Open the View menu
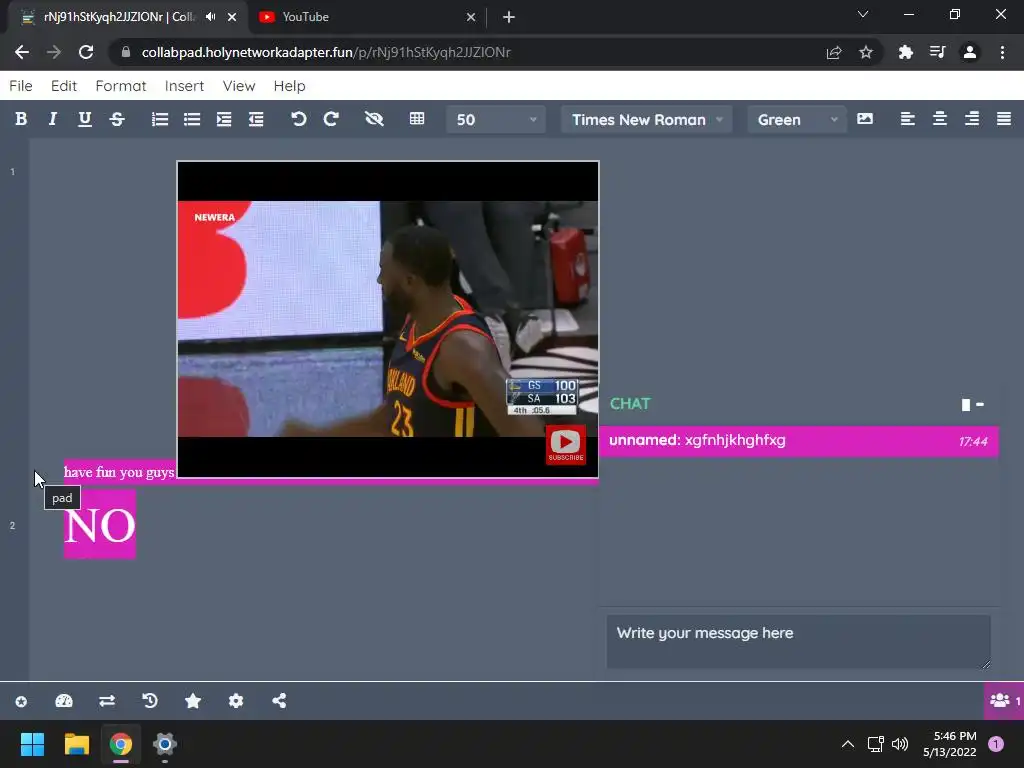Image resolution: width=1024 pixels, height=768 pixels. point(238,86)
